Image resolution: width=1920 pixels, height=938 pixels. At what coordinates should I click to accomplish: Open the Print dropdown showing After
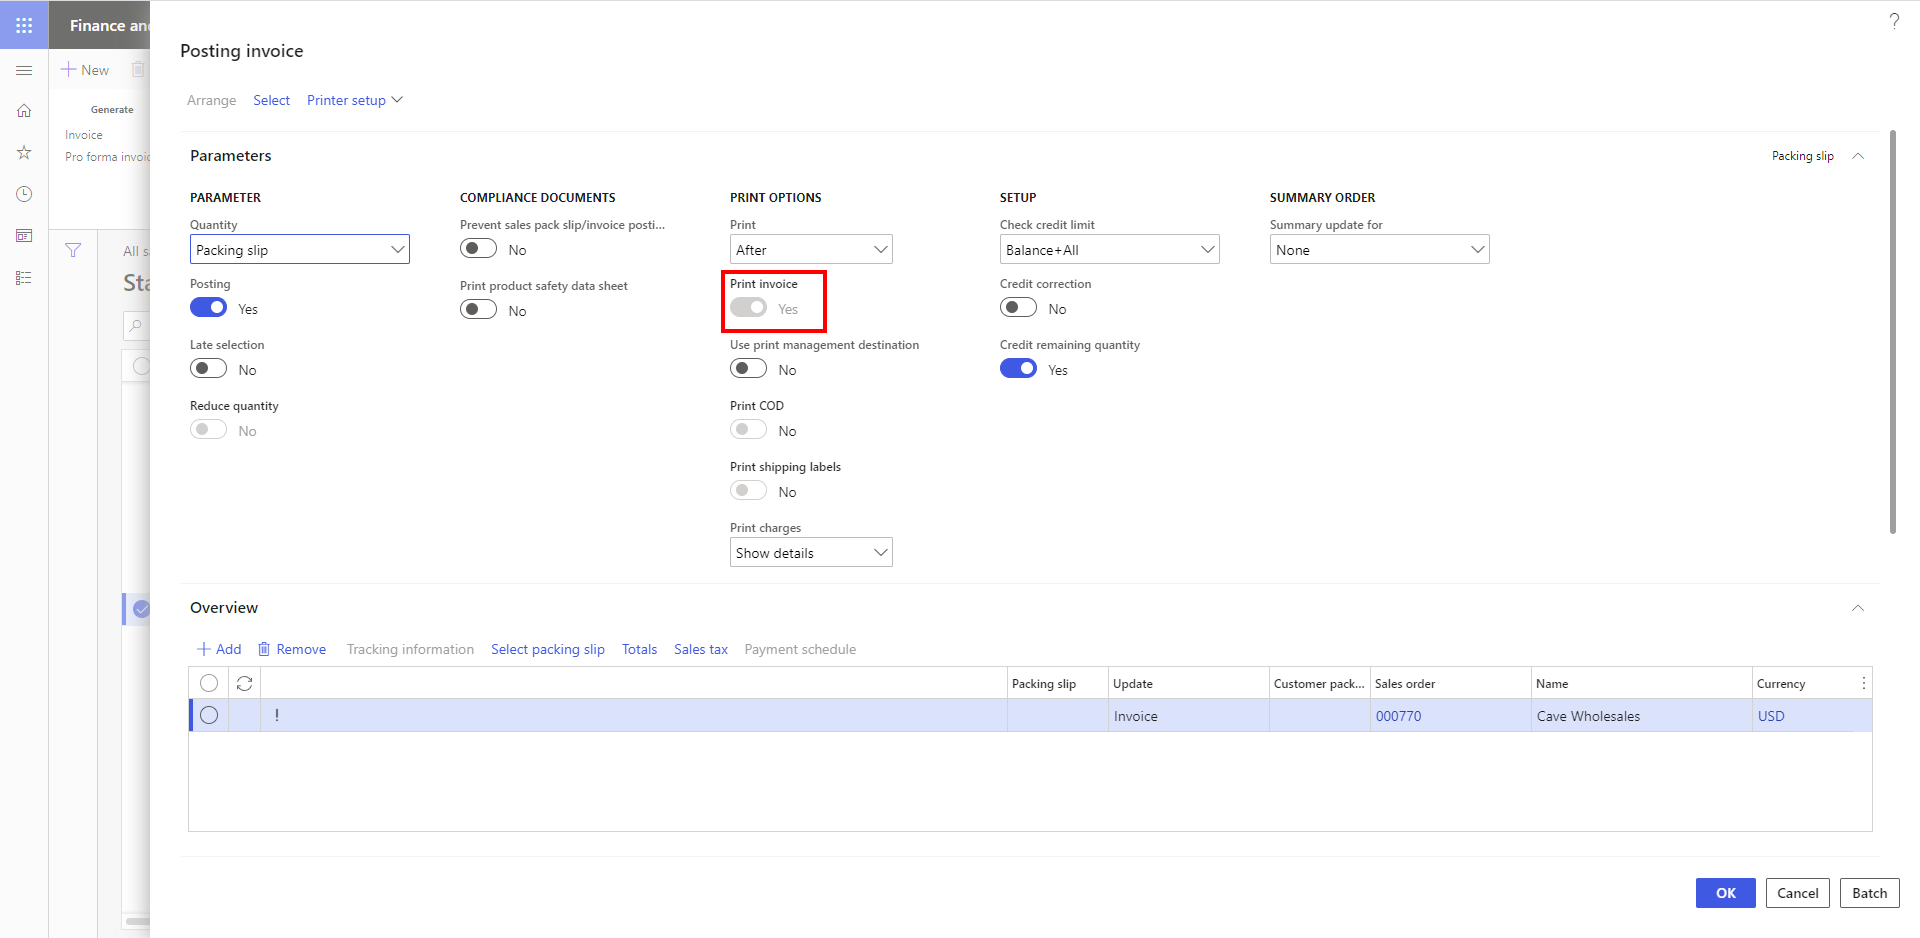pyautogui.click(x=811, y=249)
